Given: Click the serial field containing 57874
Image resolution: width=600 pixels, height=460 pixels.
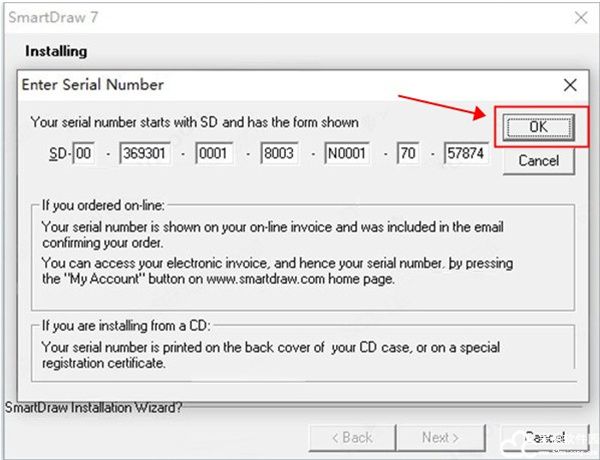Looking at the screenshot, I should point(466,153).
